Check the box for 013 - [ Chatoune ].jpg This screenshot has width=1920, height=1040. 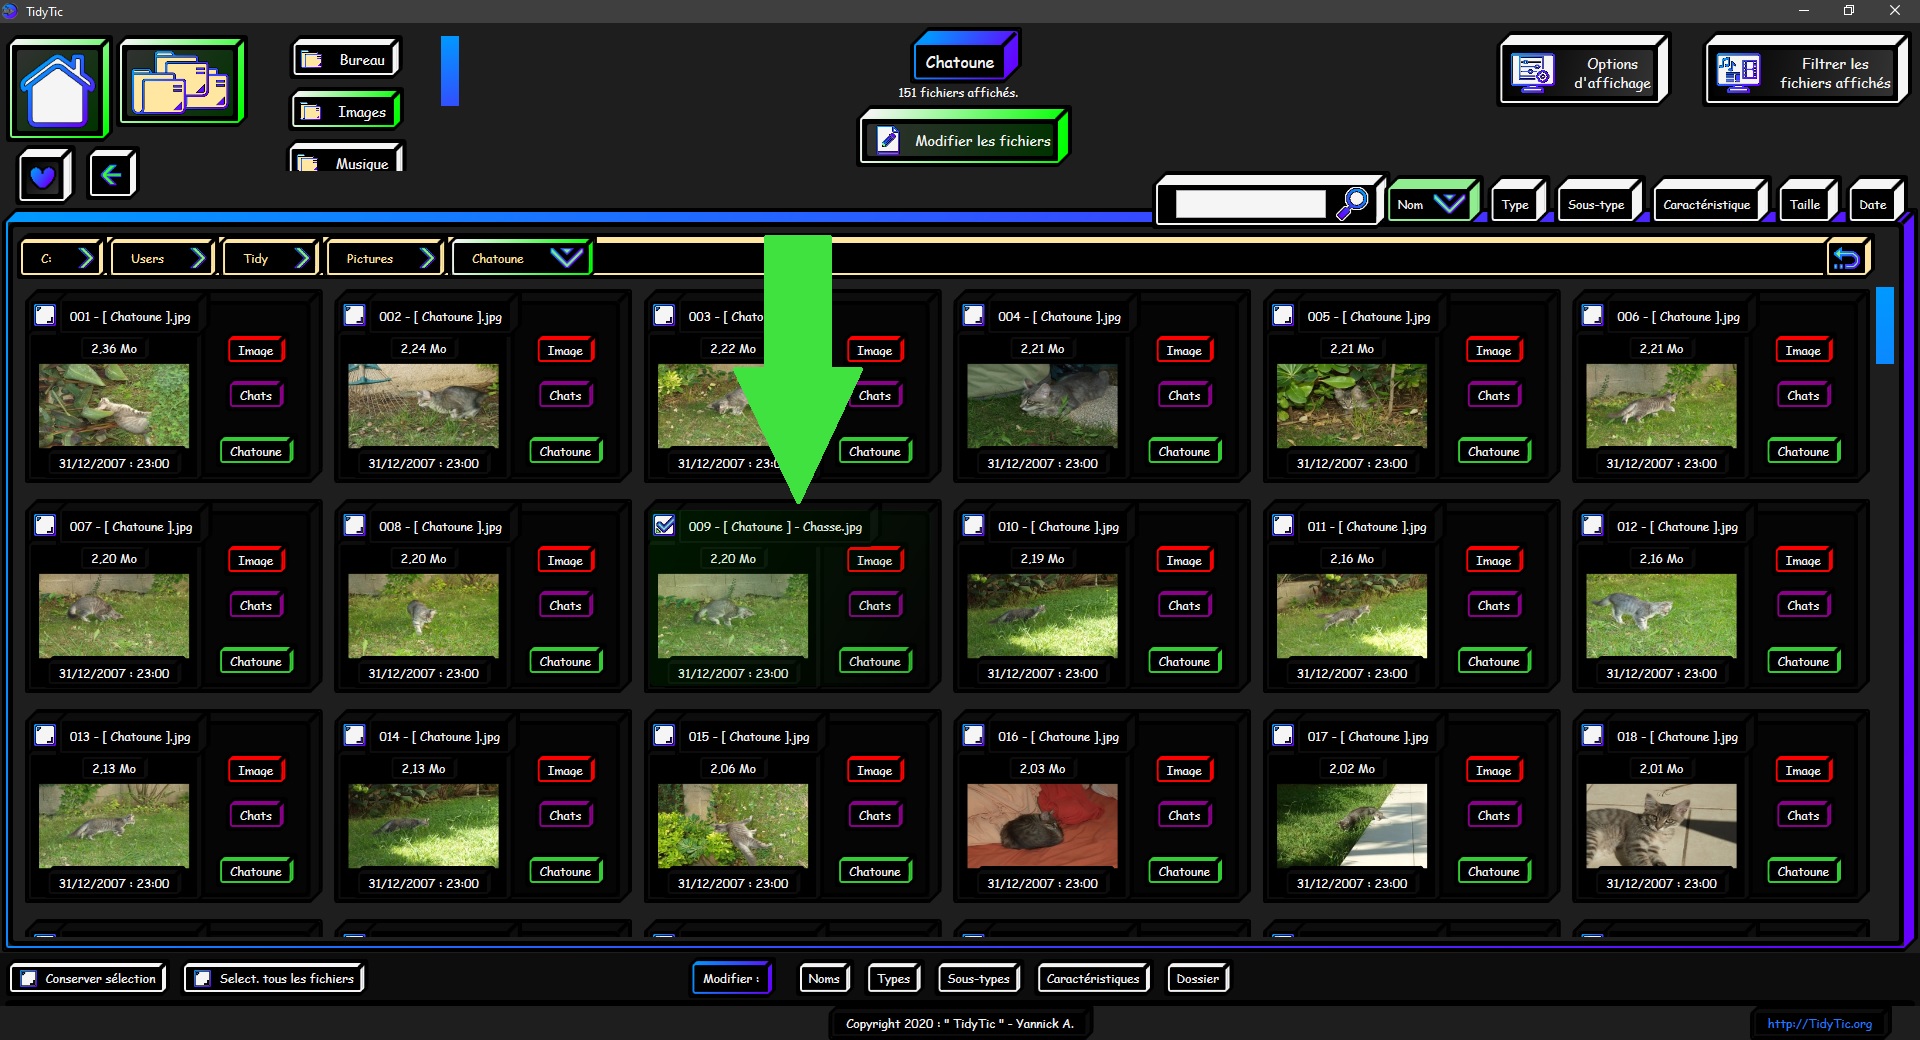pos(45,735)
